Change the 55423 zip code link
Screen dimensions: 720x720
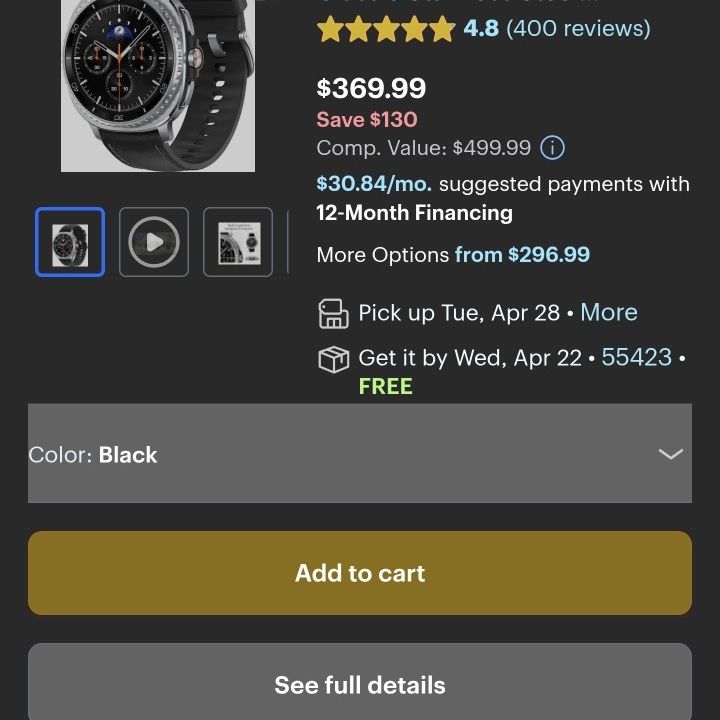(x=636, y=357)
